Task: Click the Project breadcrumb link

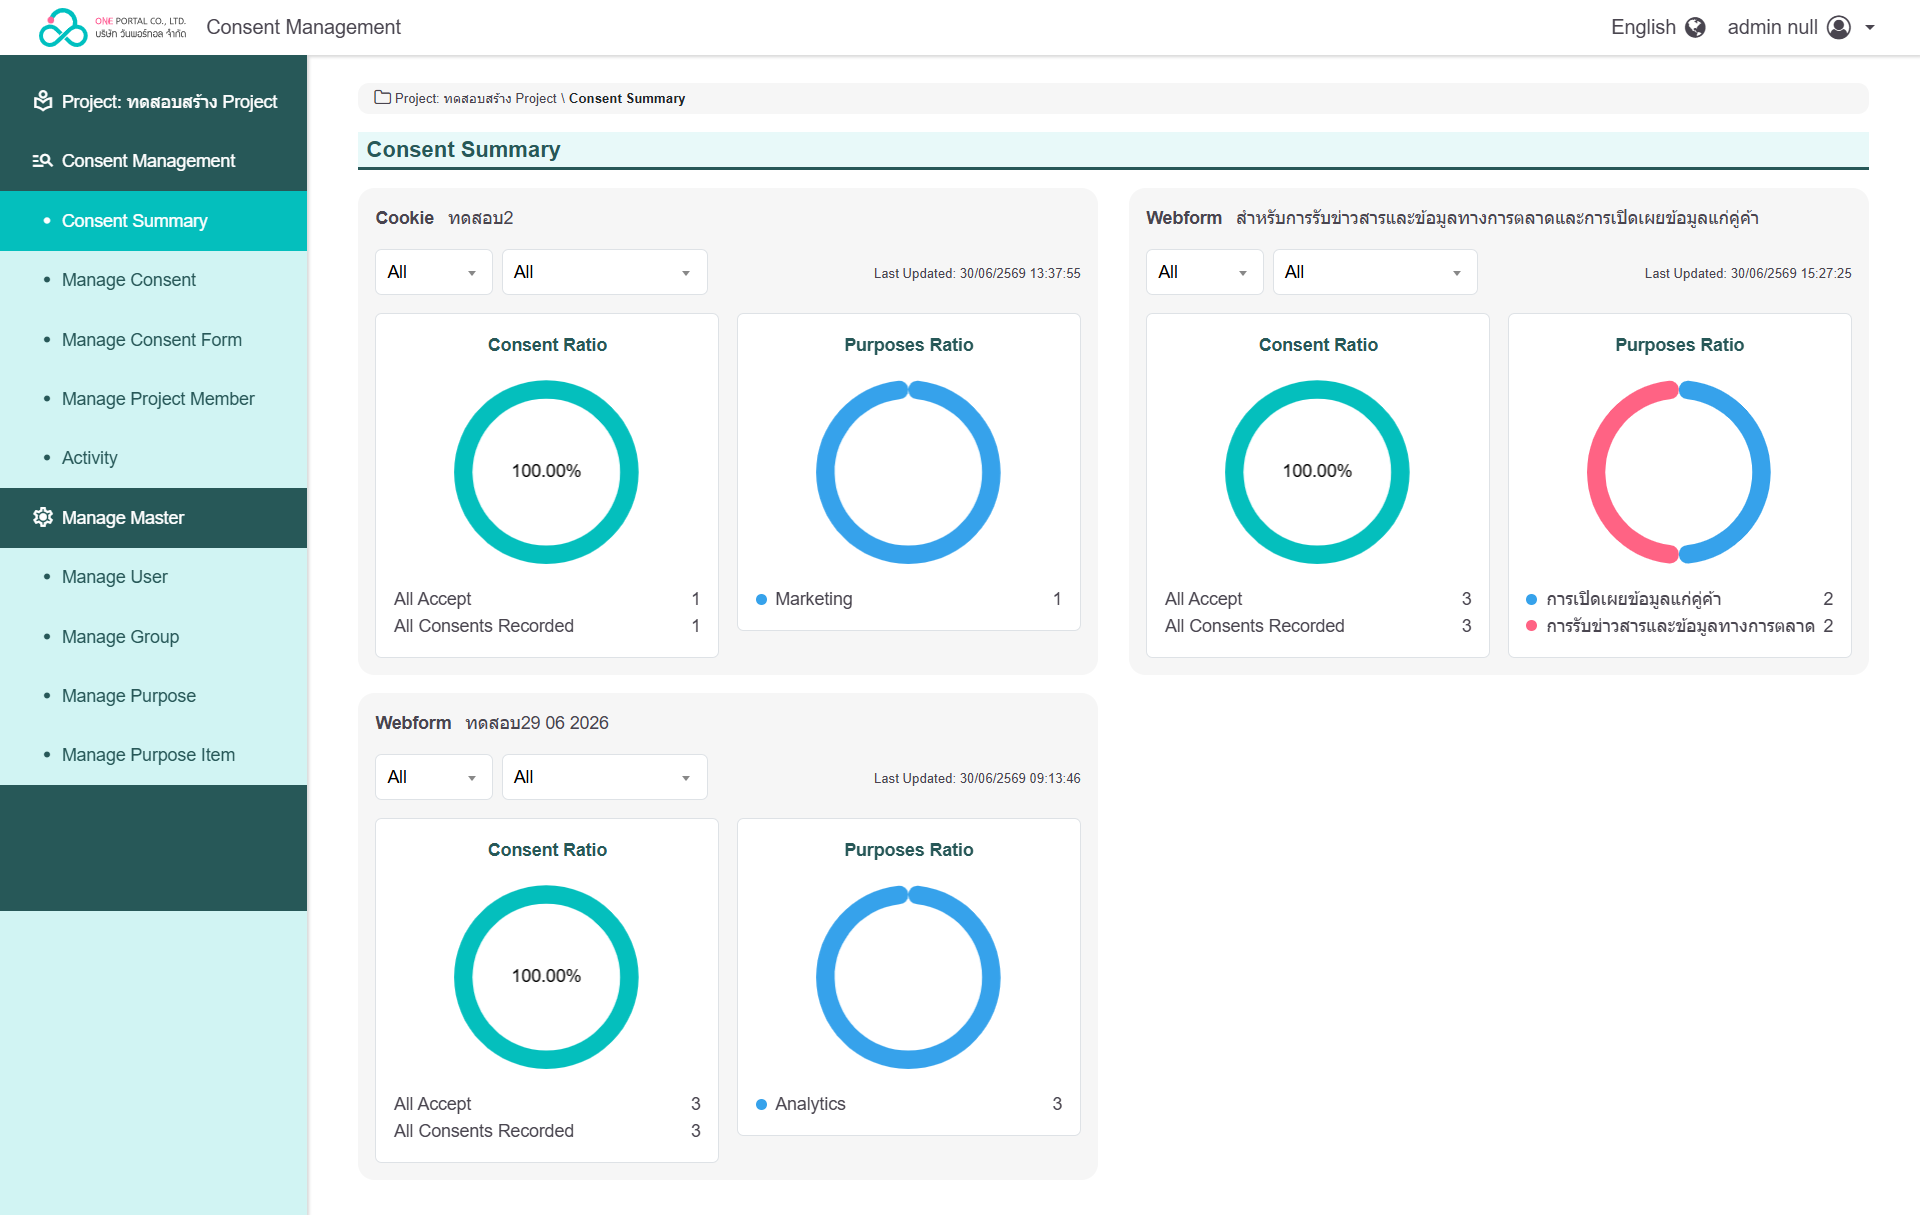Action: [475, 98]
